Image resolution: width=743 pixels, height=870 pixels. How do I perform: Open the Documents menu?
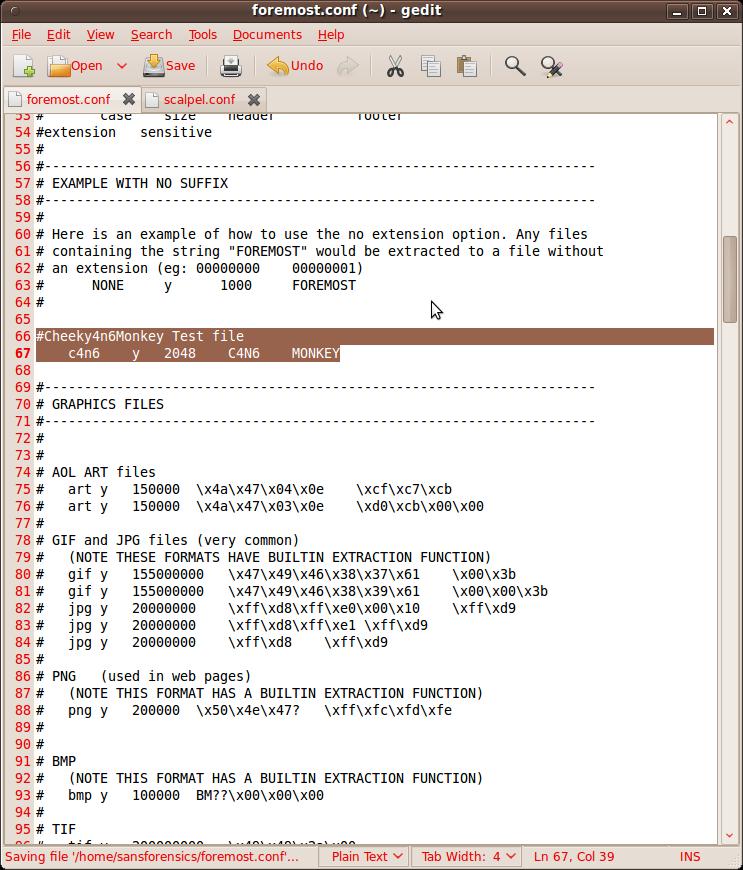pos(267,34)
